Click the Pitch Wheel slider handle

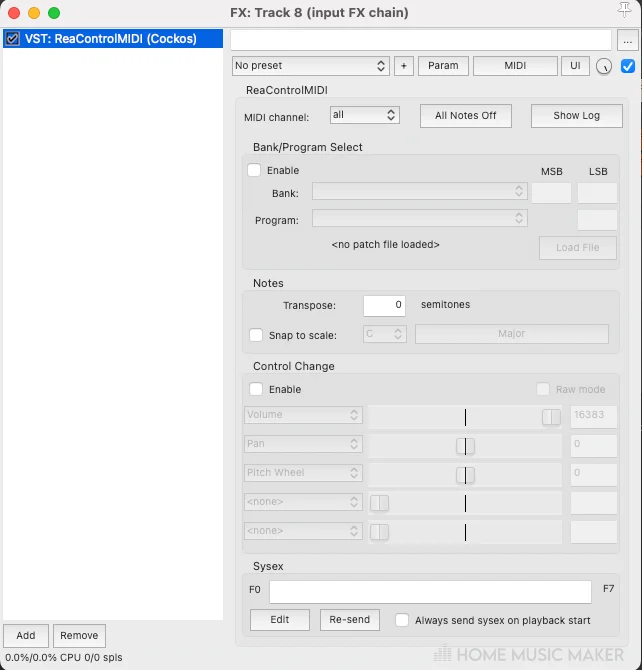[x=465, y=475]
